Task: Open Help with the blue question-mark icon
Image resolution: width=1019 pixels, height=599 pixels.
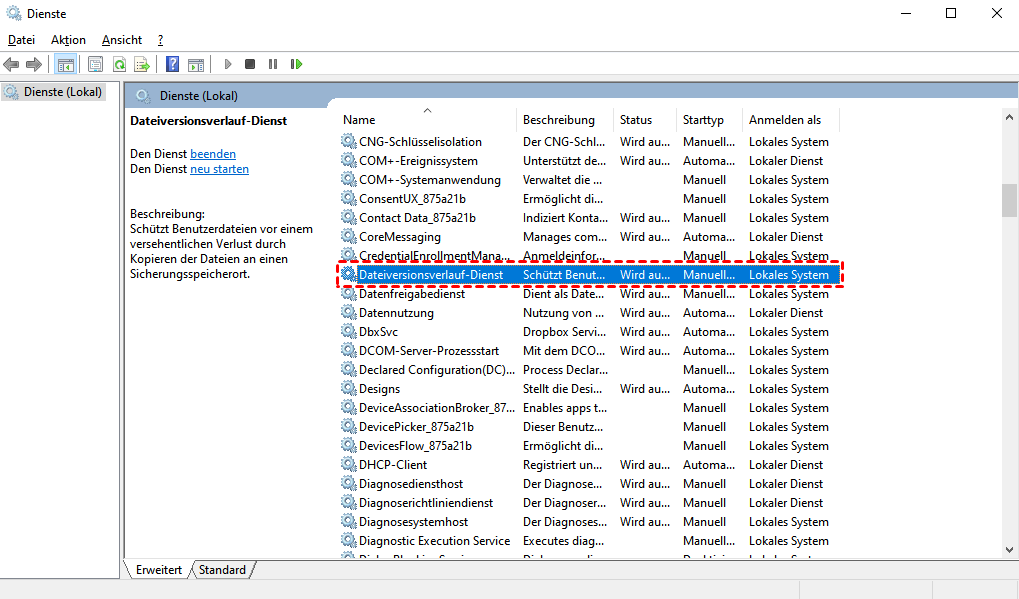Action: pyautogui.click(x=172, y=64)
